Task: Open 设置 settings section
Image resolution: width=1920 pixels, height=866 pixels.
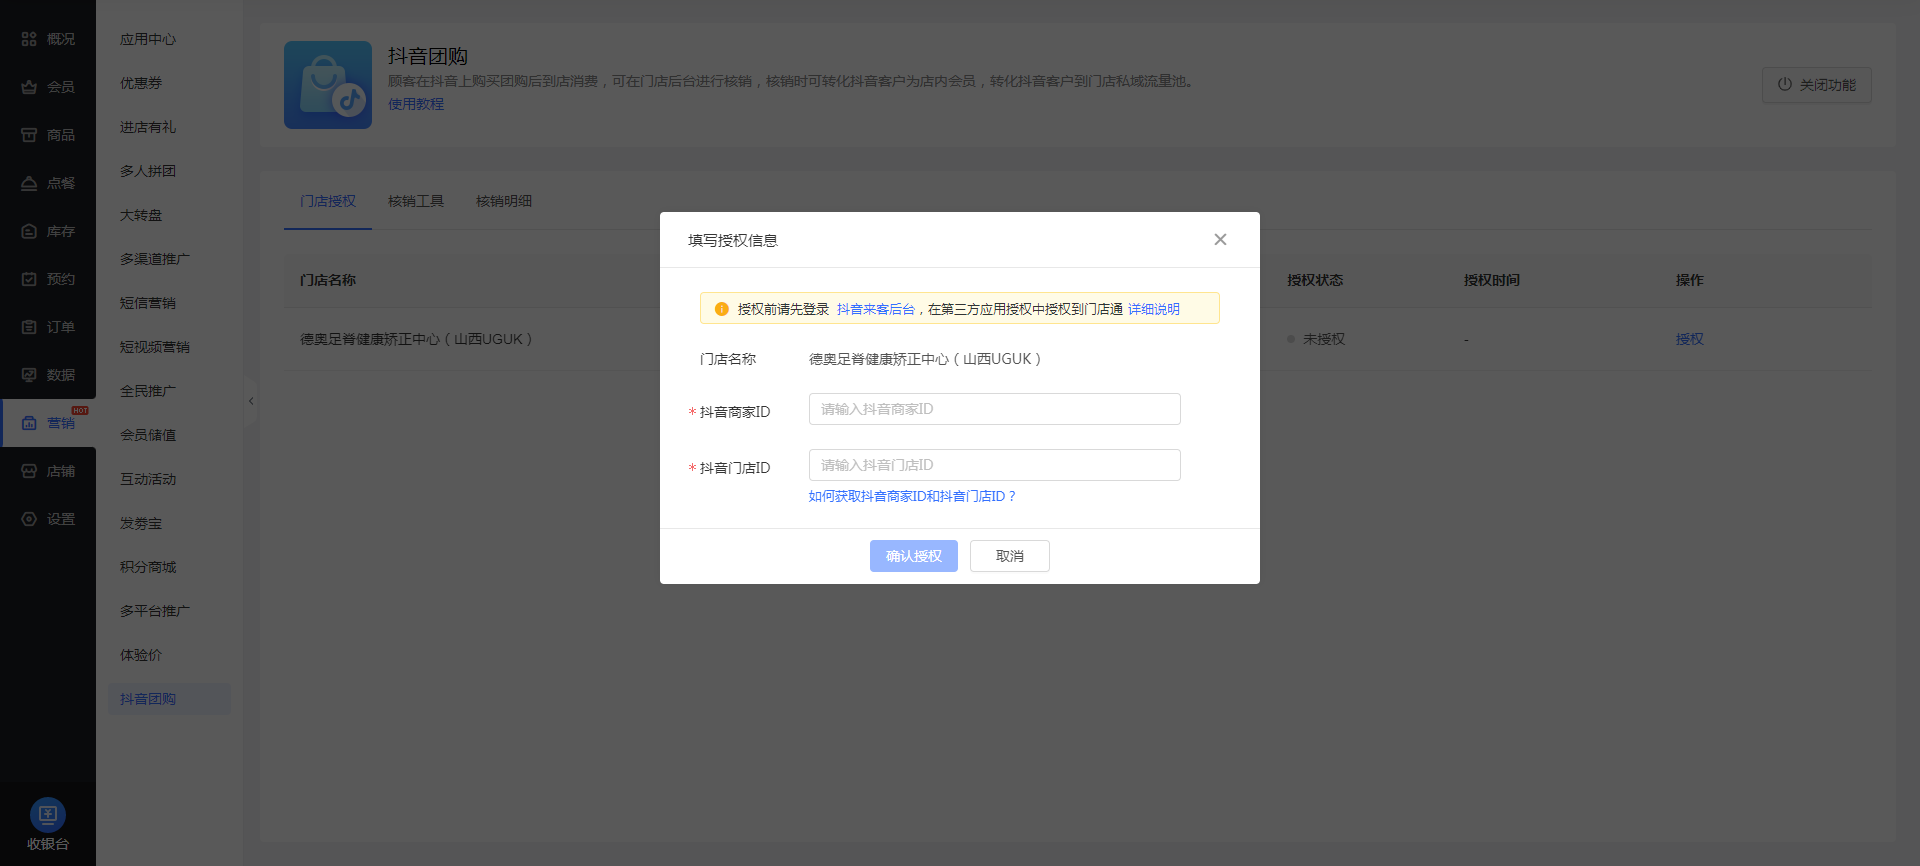Action: point(48,519)
